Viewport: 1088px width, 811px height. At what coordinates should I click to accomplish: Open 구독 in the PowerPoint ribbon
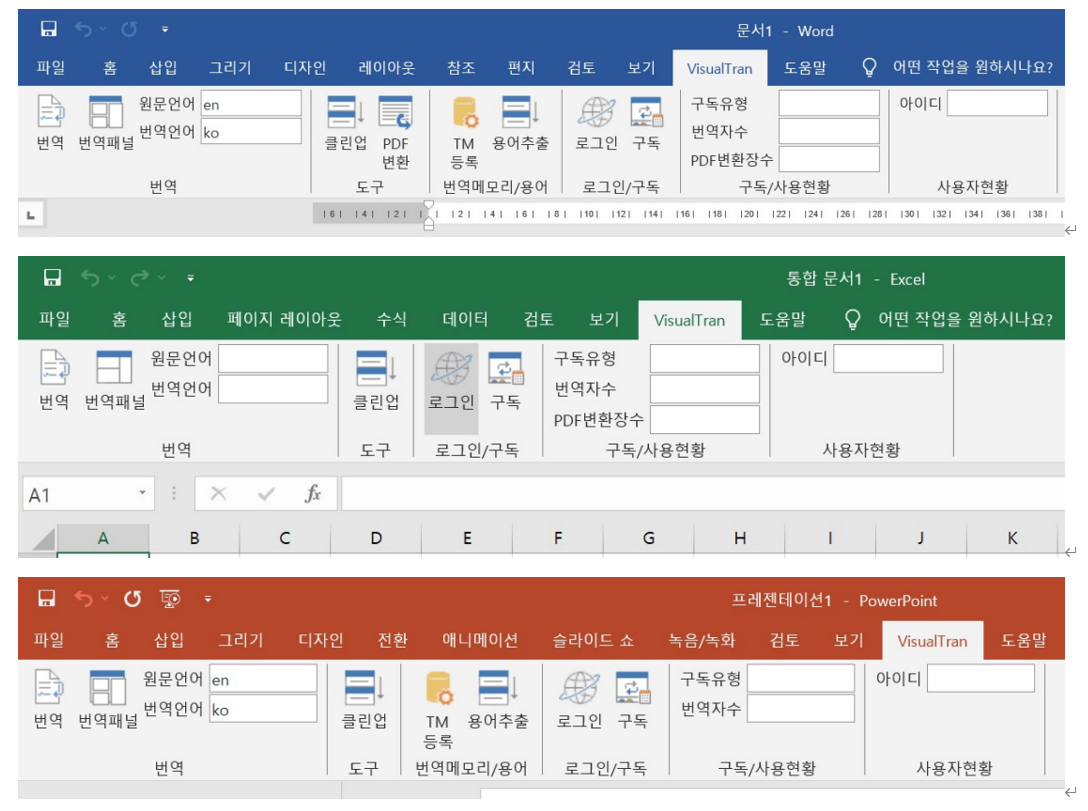pyautogui.click(x=633, y=699)
